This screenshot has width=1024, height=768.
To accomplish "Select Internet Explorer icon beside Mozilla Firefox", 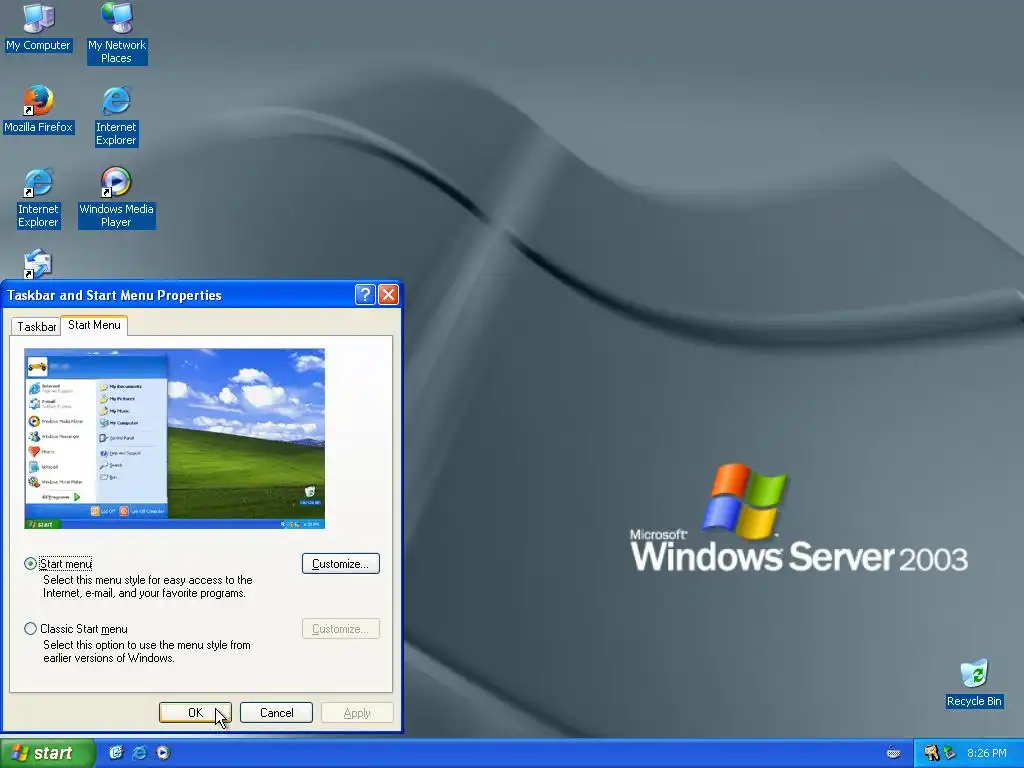I will [116, 116].
